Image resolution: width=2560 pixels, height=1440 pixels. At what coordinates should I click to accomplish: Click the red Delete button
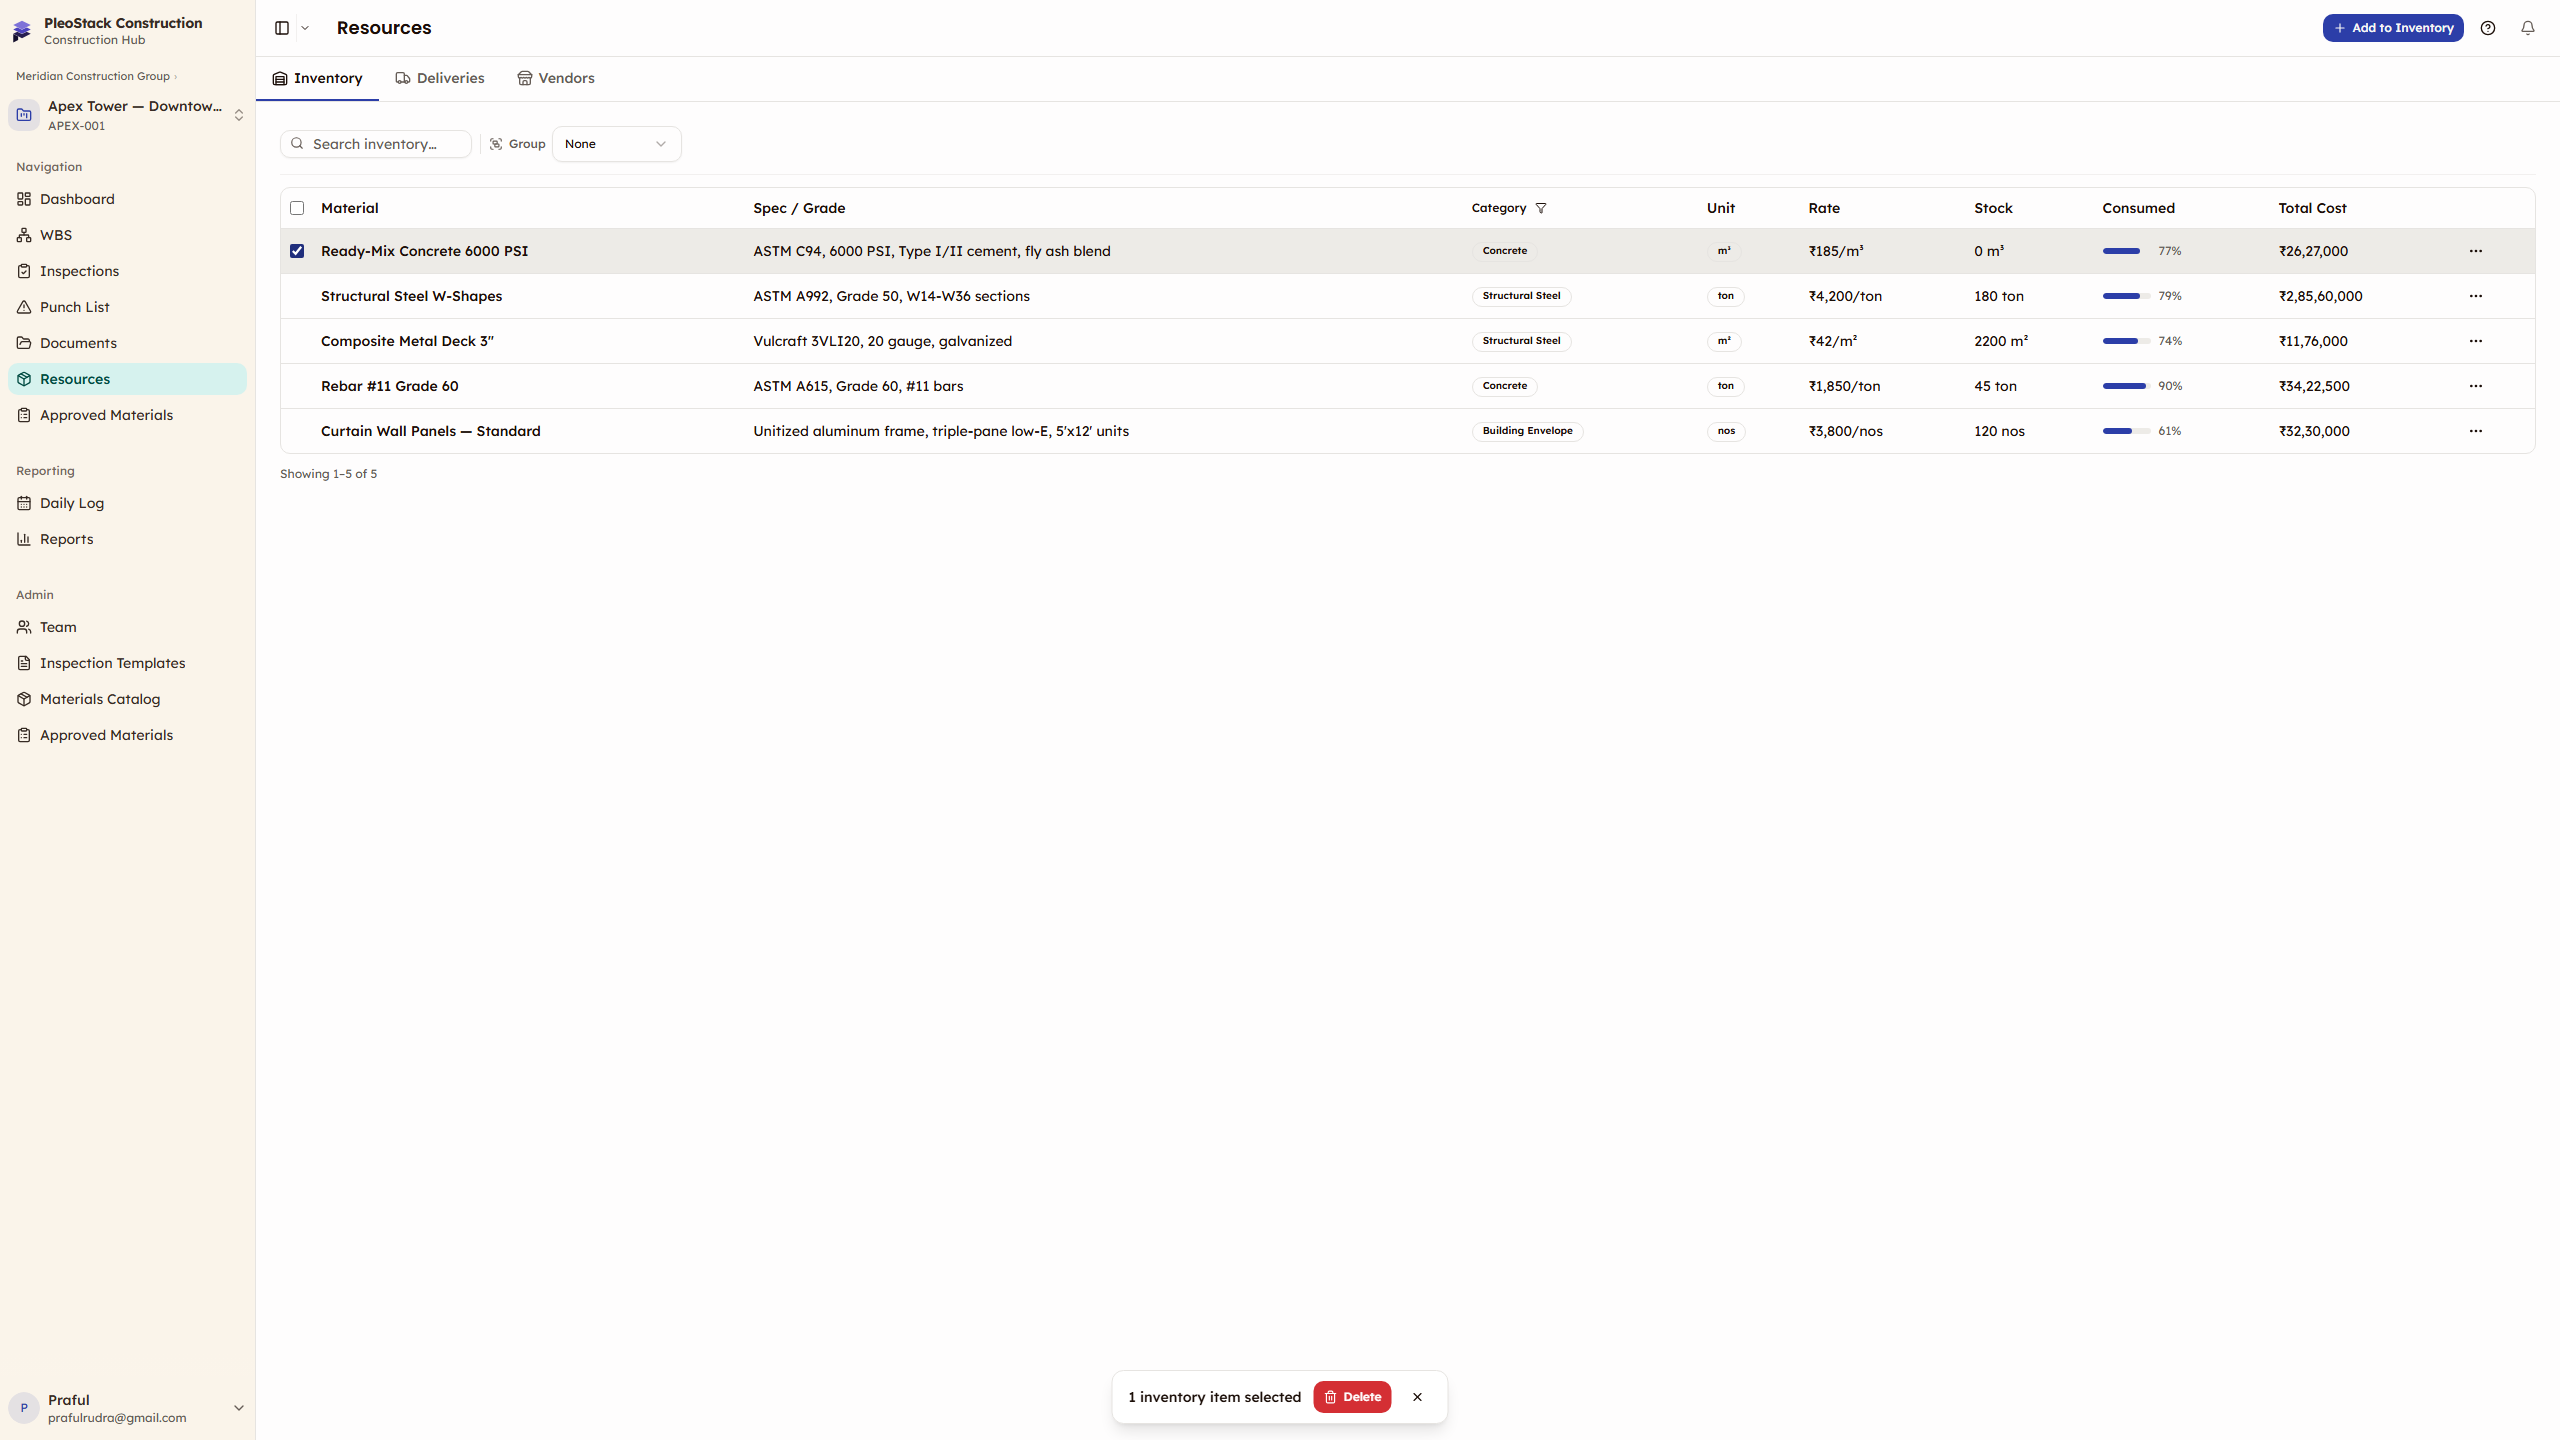[1352, 1397]
